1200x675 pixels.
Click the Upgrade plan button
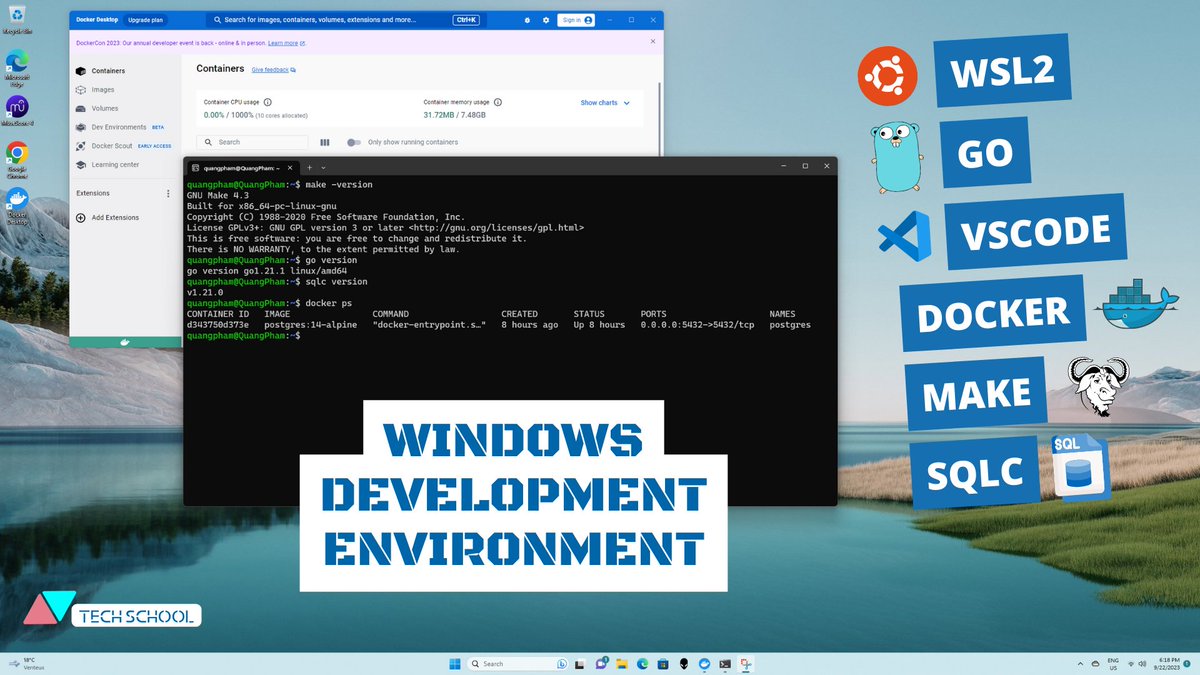[x=144, y=20]
